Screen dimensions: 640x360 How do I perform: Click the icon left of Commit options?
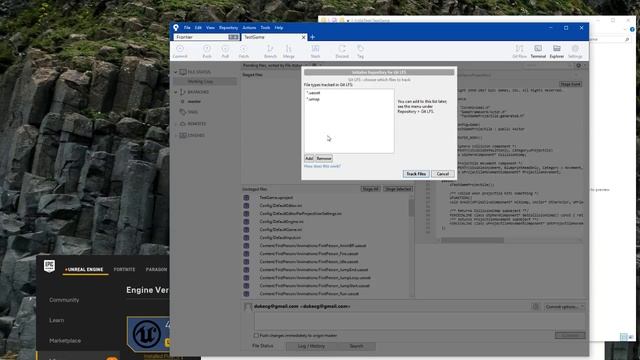(x=536, y=307)
